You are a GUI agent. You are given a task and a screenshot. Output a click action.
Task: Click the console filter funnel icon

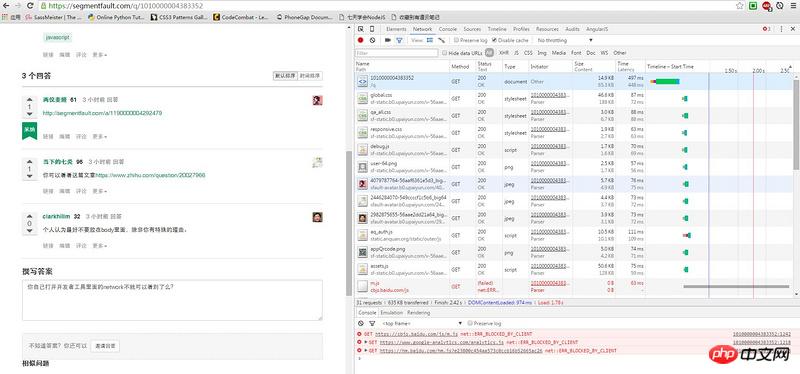[x=372, y=323]
